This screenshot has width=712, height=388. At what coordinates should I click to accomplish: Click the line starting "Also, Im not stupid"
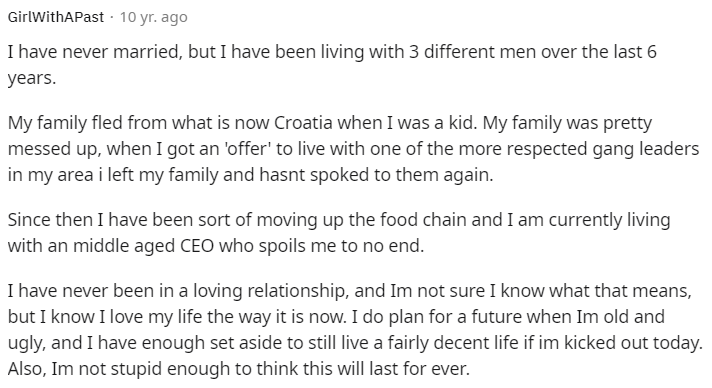238,368
